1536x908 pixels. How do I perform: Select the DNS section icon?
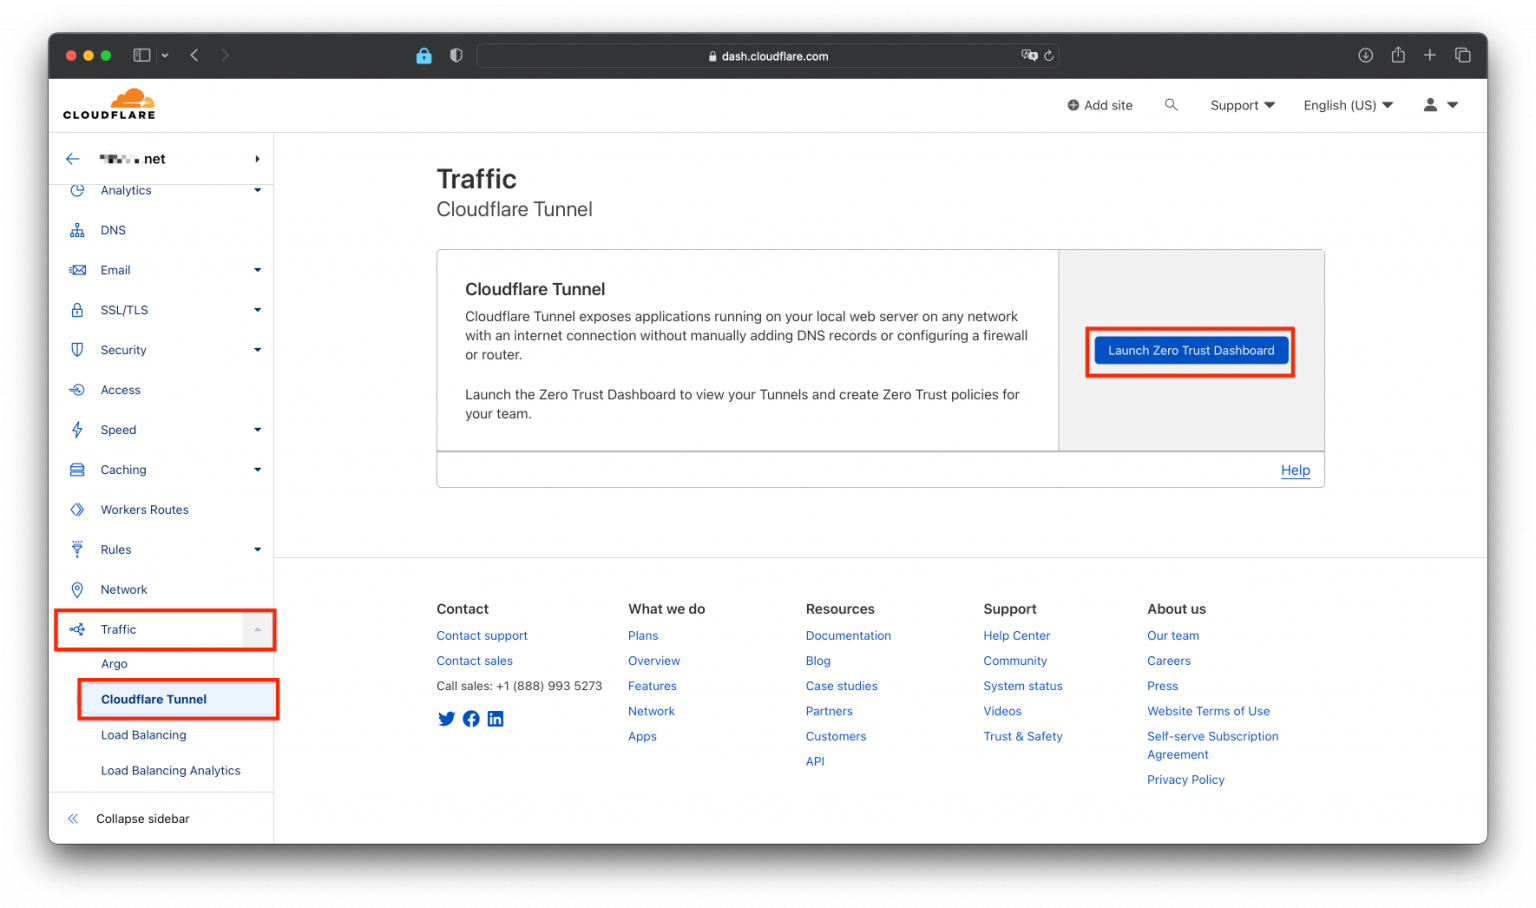pyautogui.click(x=78, y=230)
